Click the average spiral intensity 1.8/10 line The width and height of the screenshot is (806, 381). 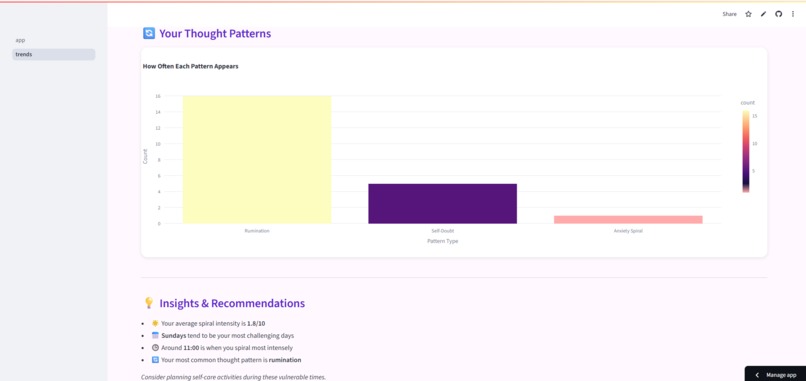click(213, 323)
